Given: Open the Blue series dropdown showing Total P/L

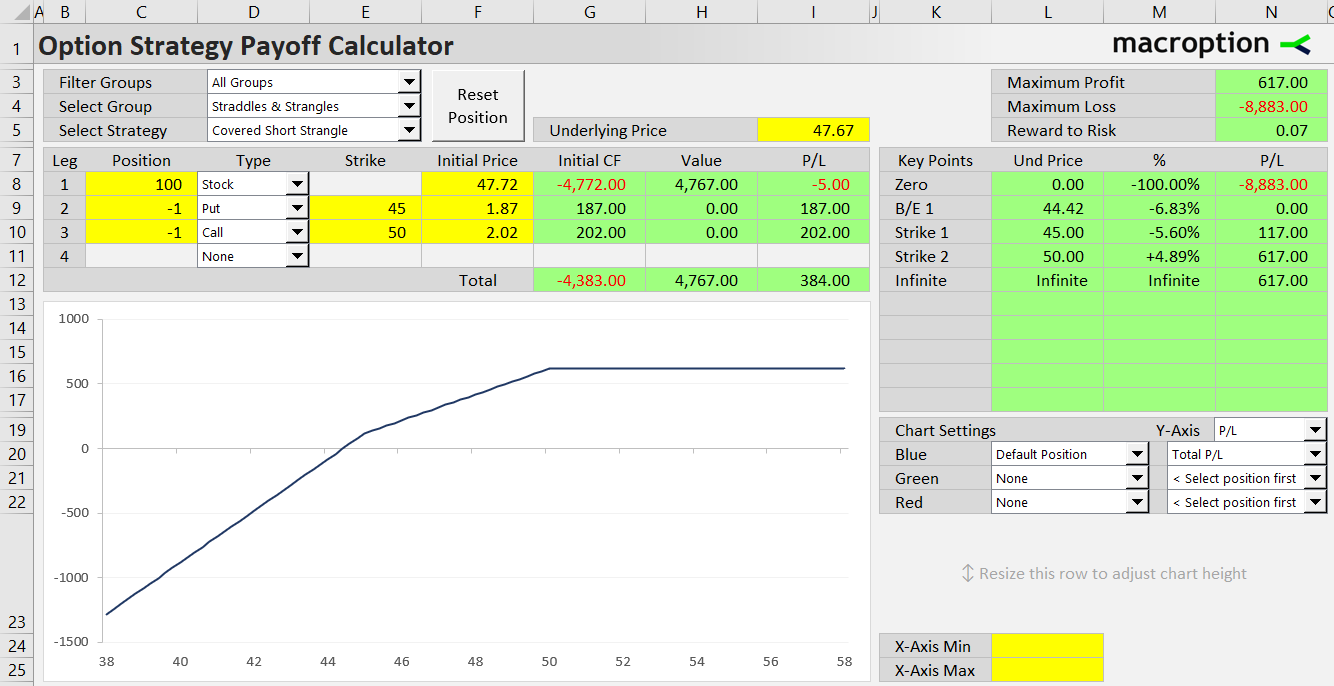Looking at the screenshot, I should pyautogui.click(x=1315, y=454).
